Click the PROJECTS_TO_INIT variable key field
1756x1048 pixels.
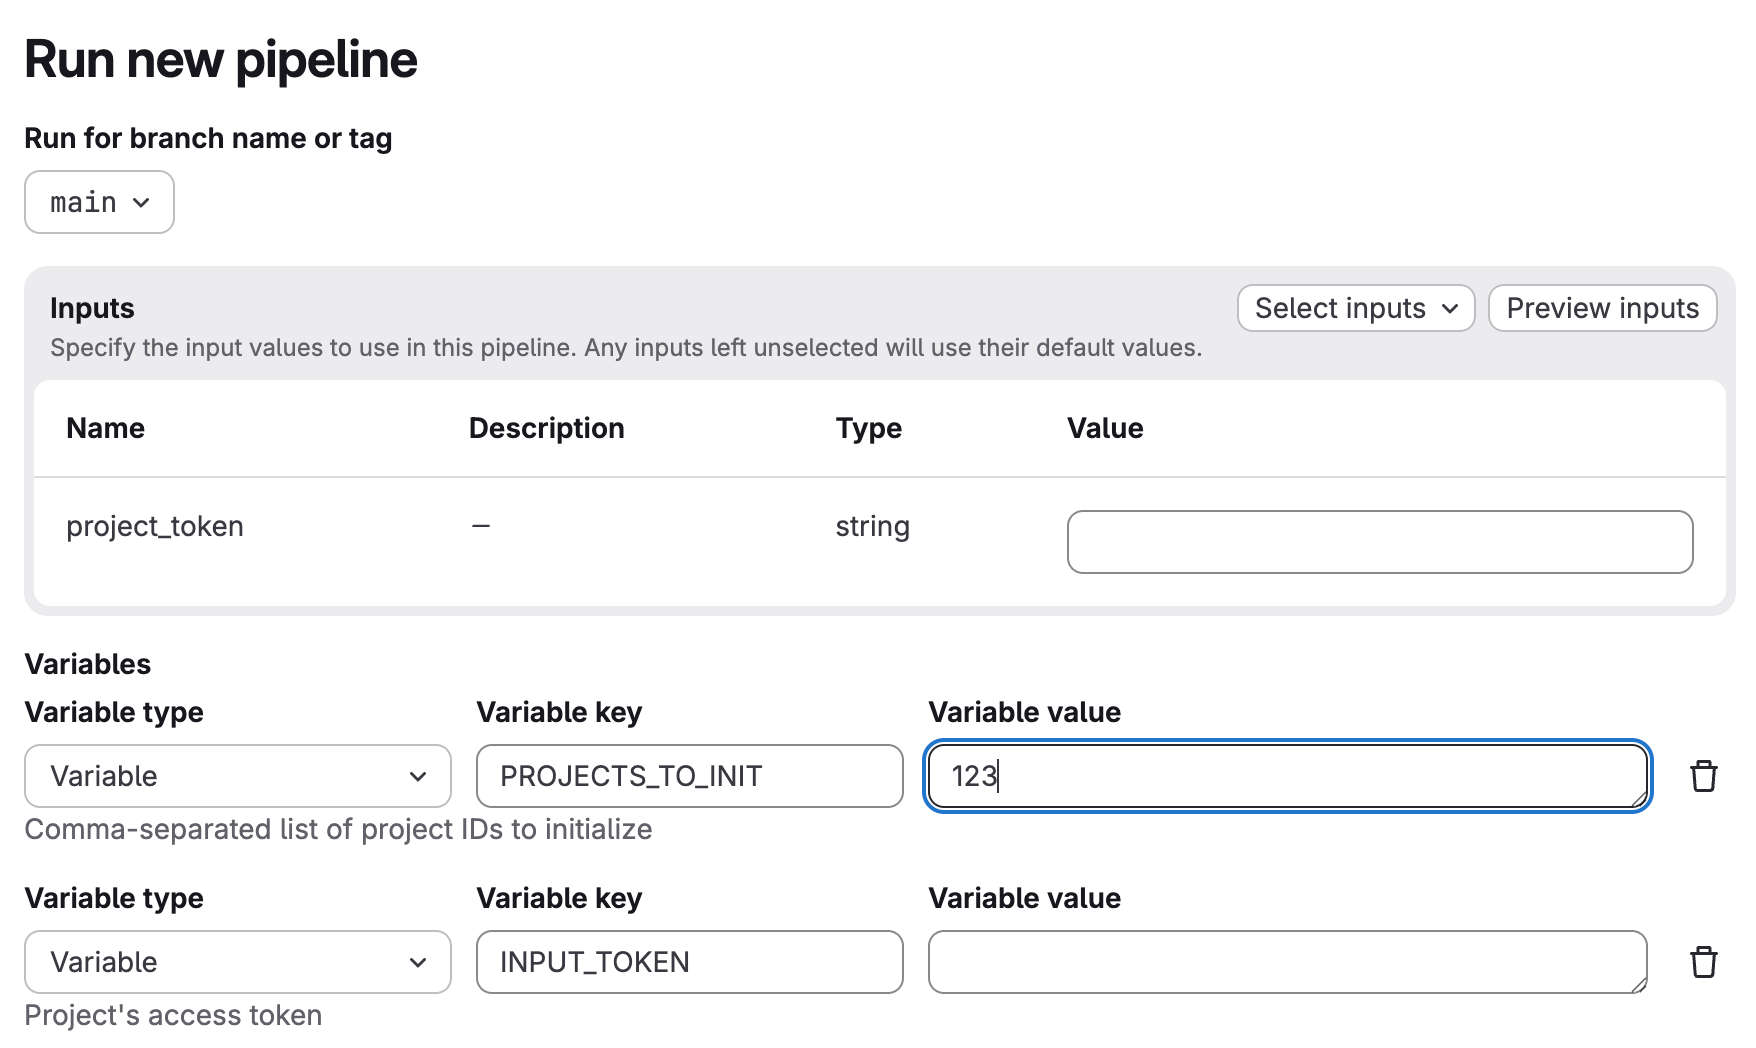pos(690,776)
